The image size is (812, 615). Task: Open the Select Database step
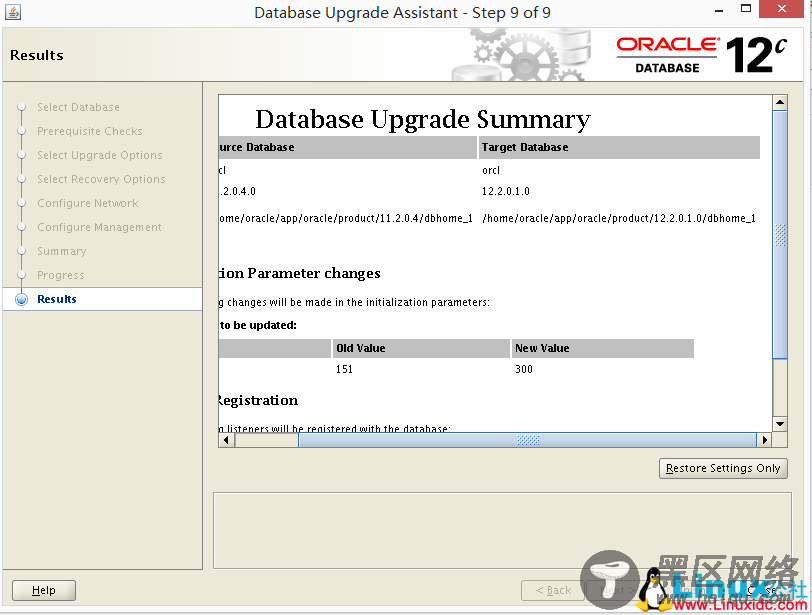point(78,107)
